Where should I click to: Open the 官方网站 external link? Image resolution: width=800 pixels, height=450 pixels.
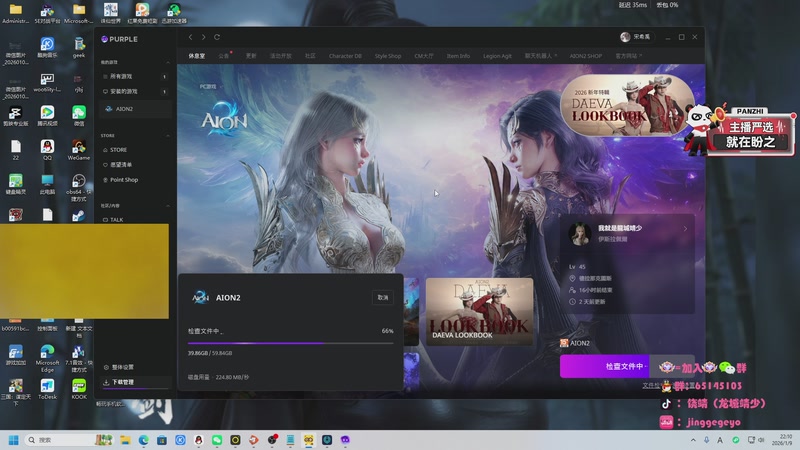[x=628, y=56]
